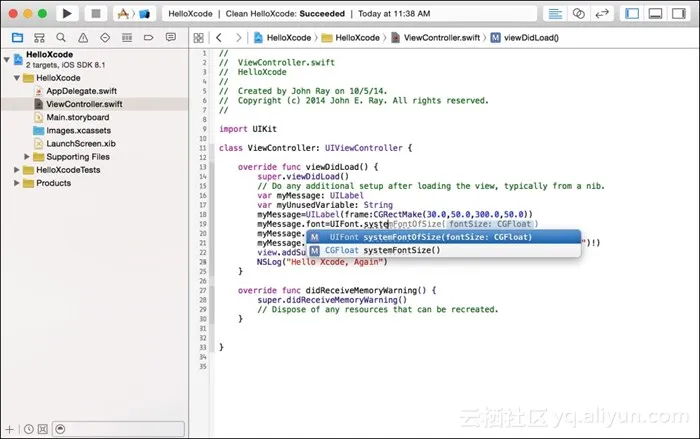Go back in editor history
This screenshot has width=700, height=439.
219,38
